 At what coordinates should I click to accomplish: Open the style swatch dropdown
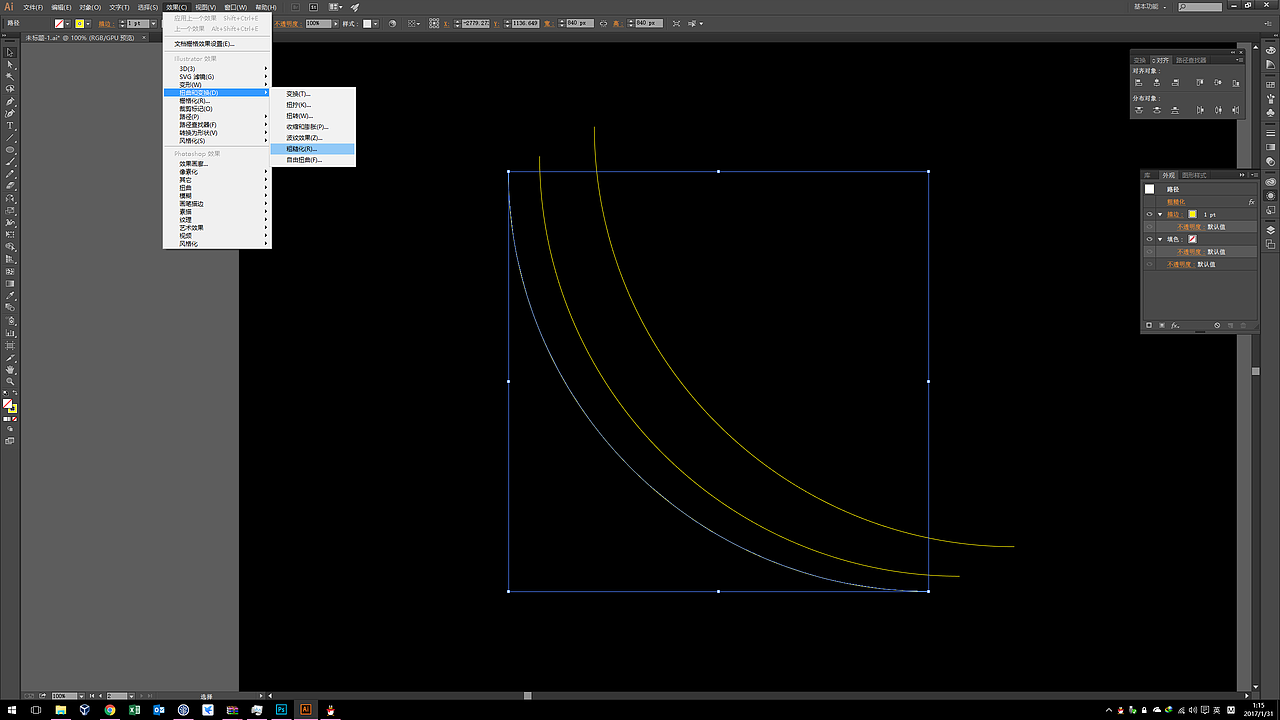[377, 23]
